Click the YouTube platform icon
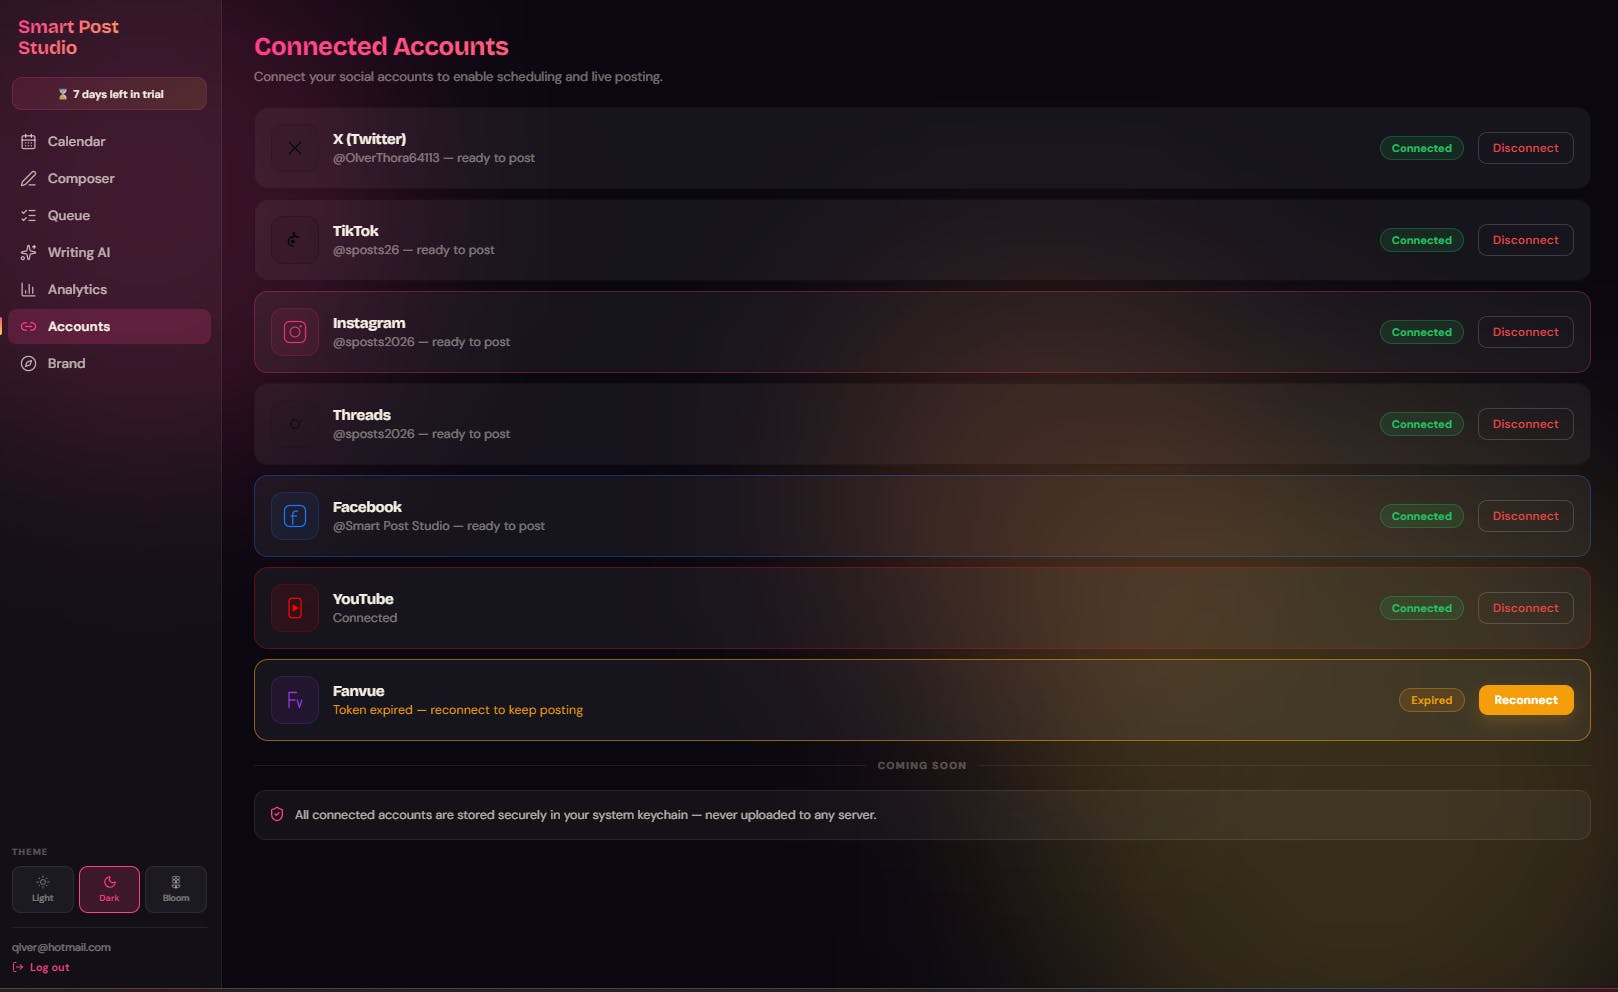This screenshot has width=1618, height=992. pos(295,608)
